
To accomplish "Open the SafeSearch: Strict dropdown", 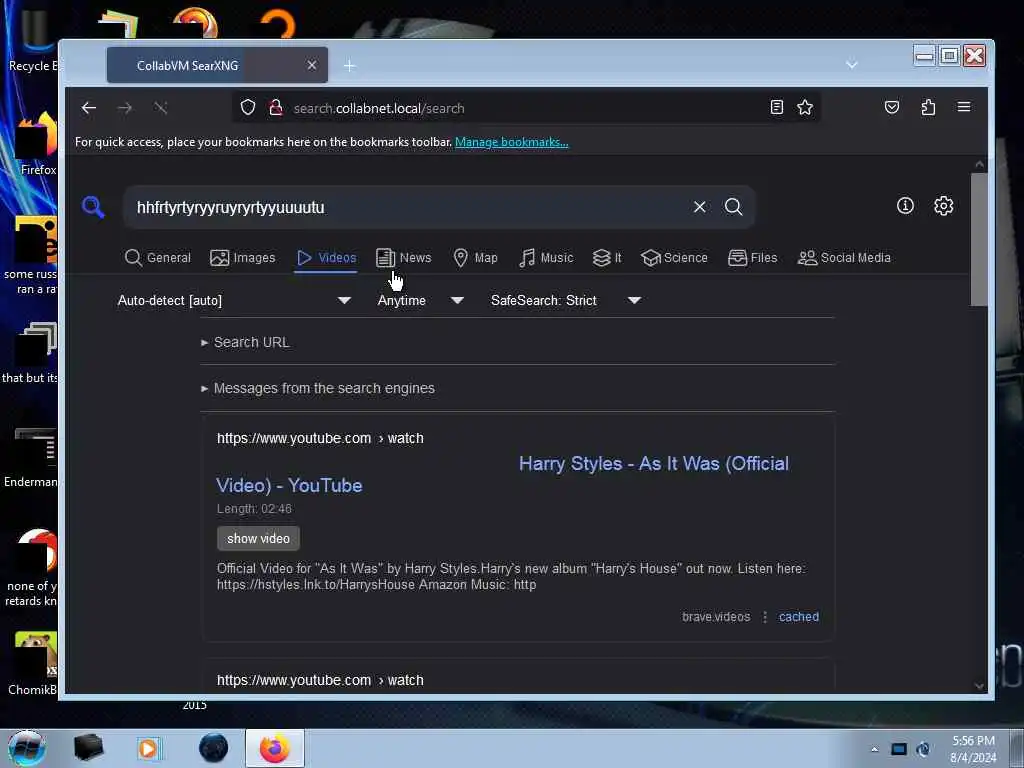I will click(566, 300).
